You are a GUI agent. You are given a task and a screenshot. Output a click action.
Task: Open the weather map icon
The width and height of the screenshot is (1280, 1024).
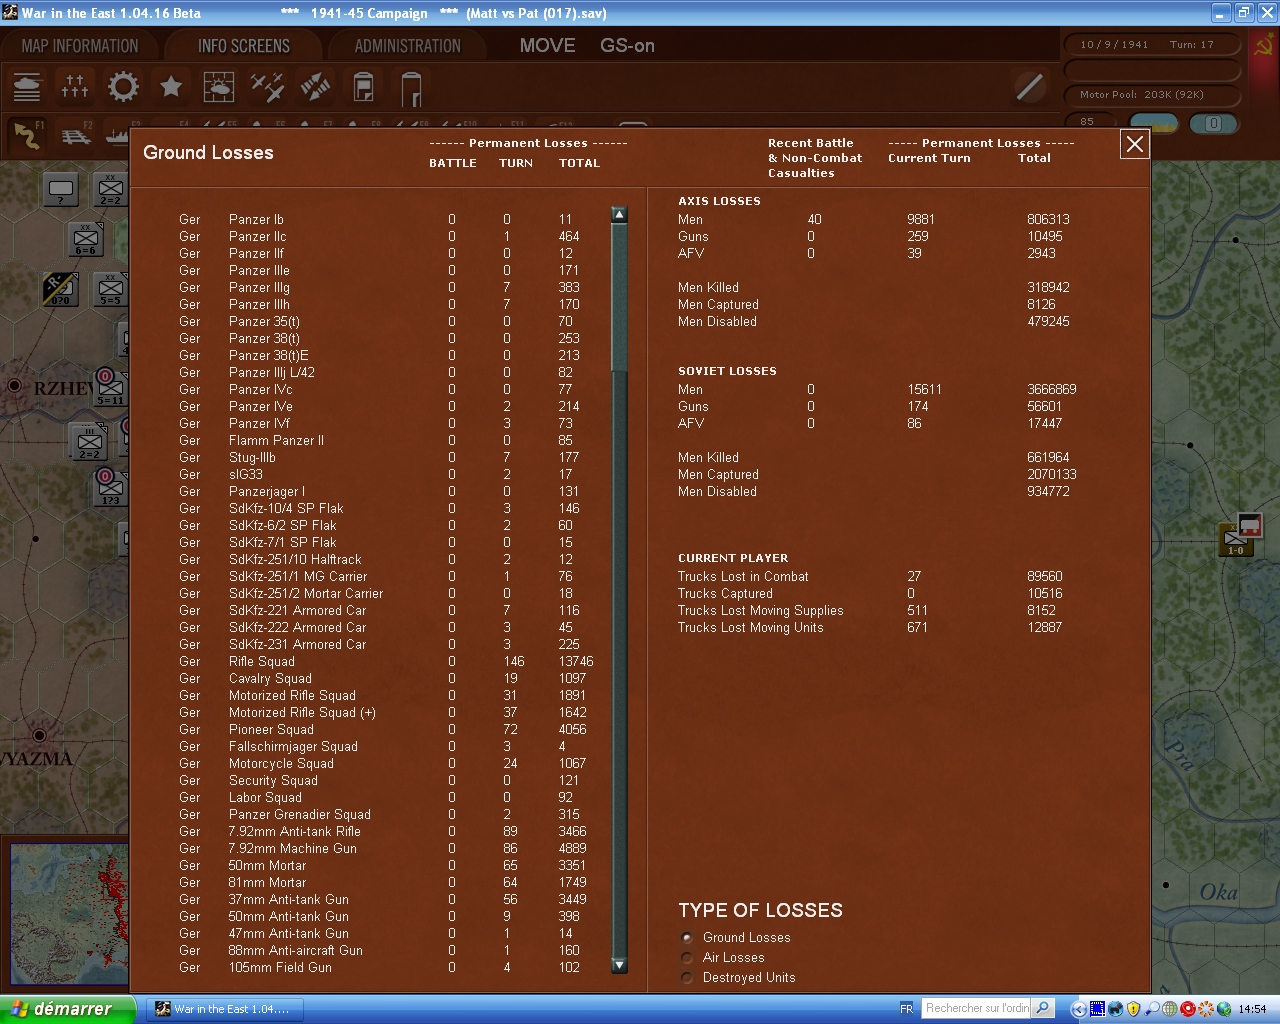pyautogui.click(x=219, y=87)
